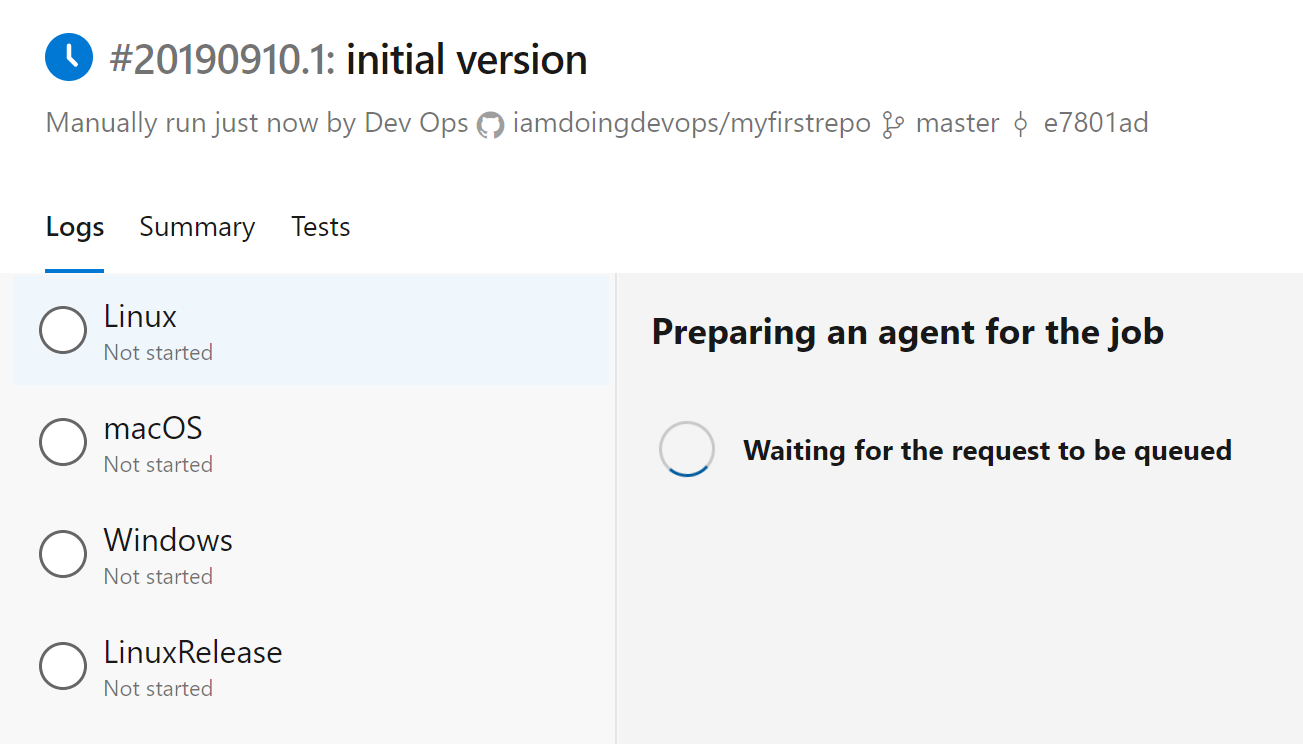Click the loading spinner for queued request

click(687, 449)
